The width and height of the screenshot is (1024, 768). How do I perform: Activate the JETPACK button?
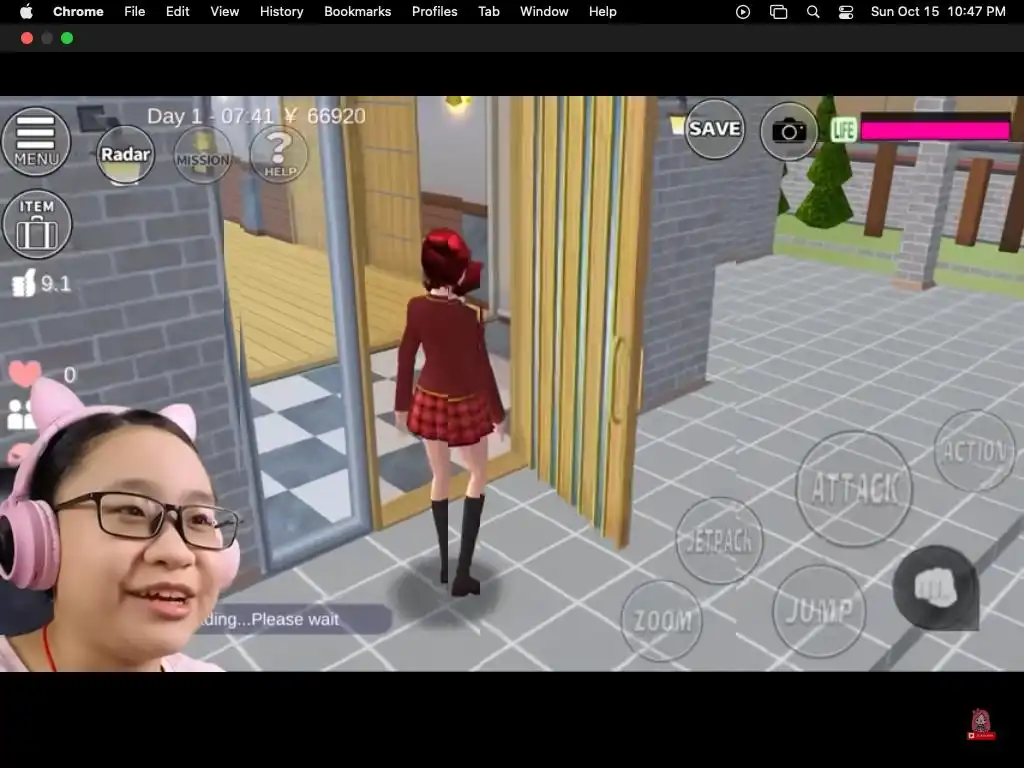[719, 540]
